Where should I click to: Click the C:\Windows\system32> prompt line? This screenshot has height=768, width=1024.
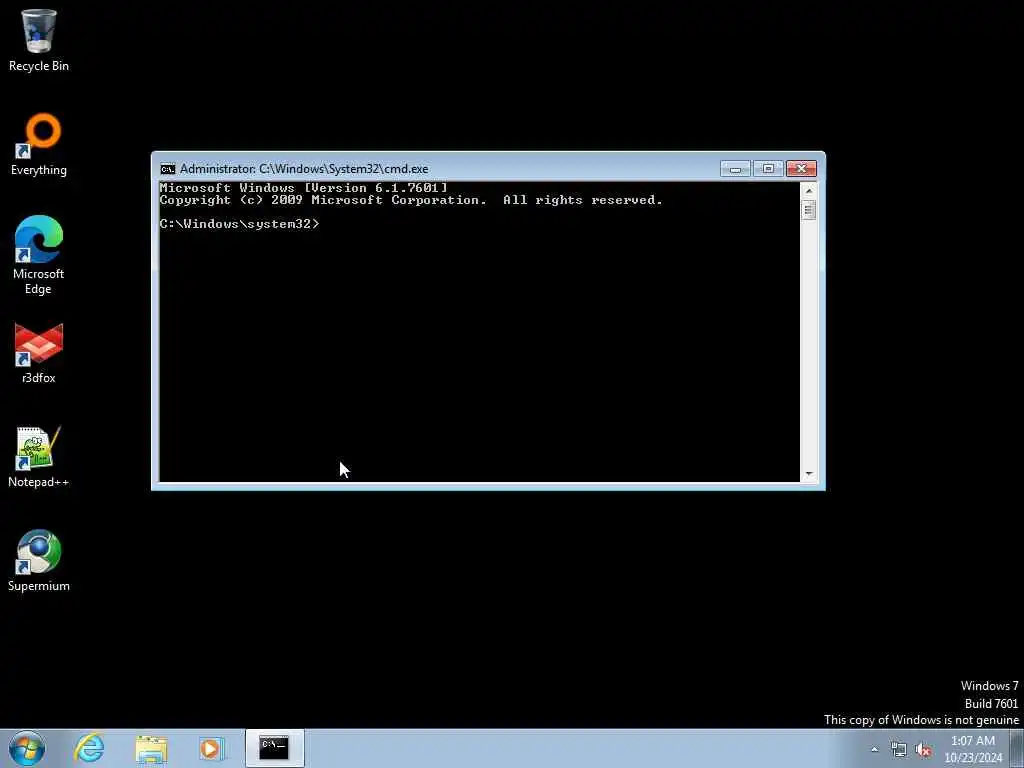240,224
